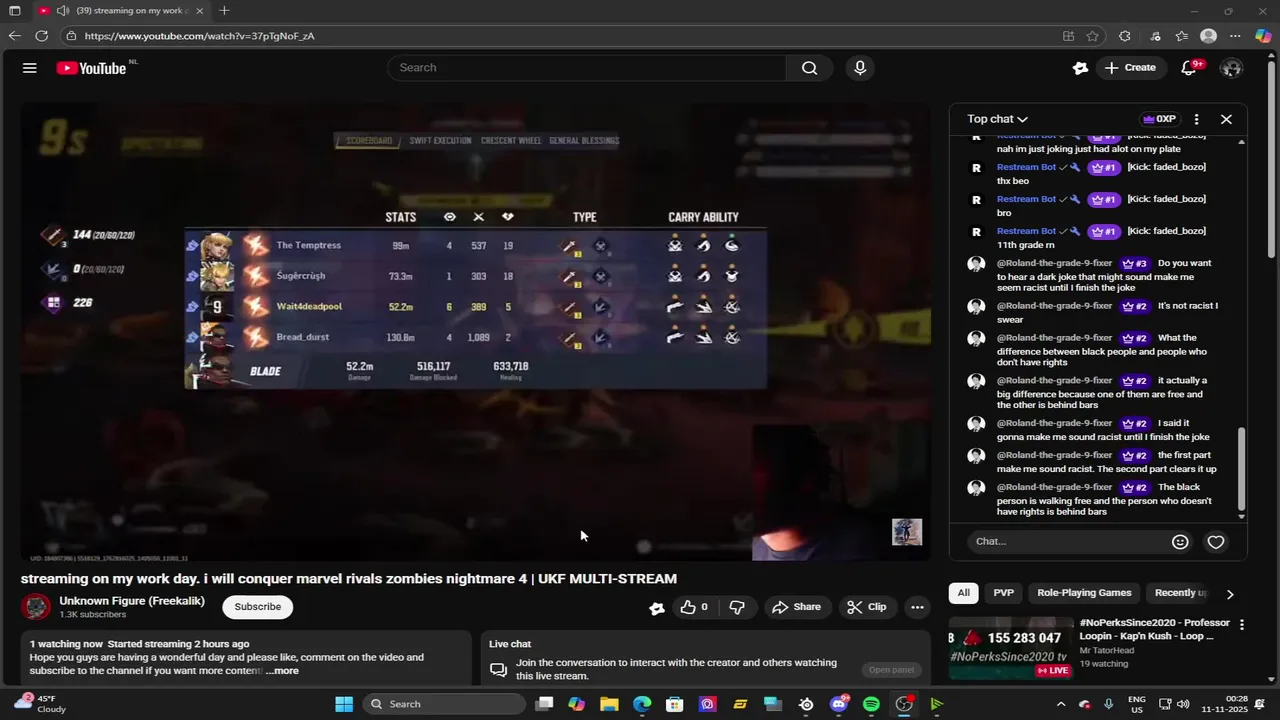1280x720 pixels.
Task: Open Unknown Figure (Freekalik) channel link
Action: [x=132, y=601]
